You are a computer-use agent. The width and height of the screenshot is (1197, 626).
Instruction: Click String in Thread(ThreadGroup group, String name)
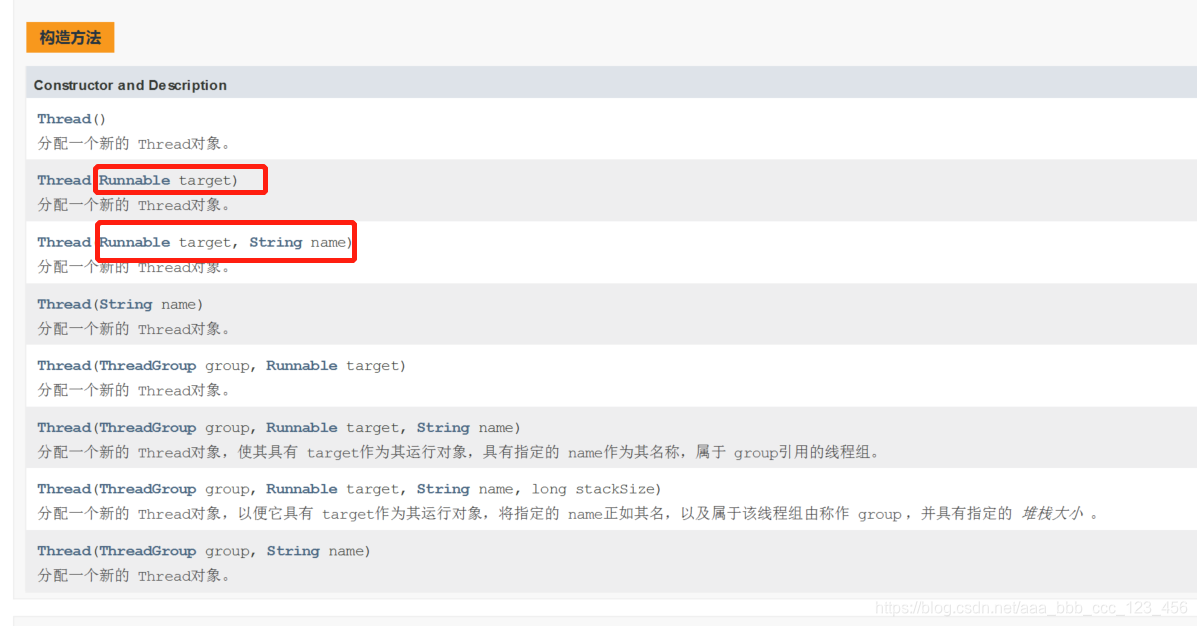coord(293,550)
